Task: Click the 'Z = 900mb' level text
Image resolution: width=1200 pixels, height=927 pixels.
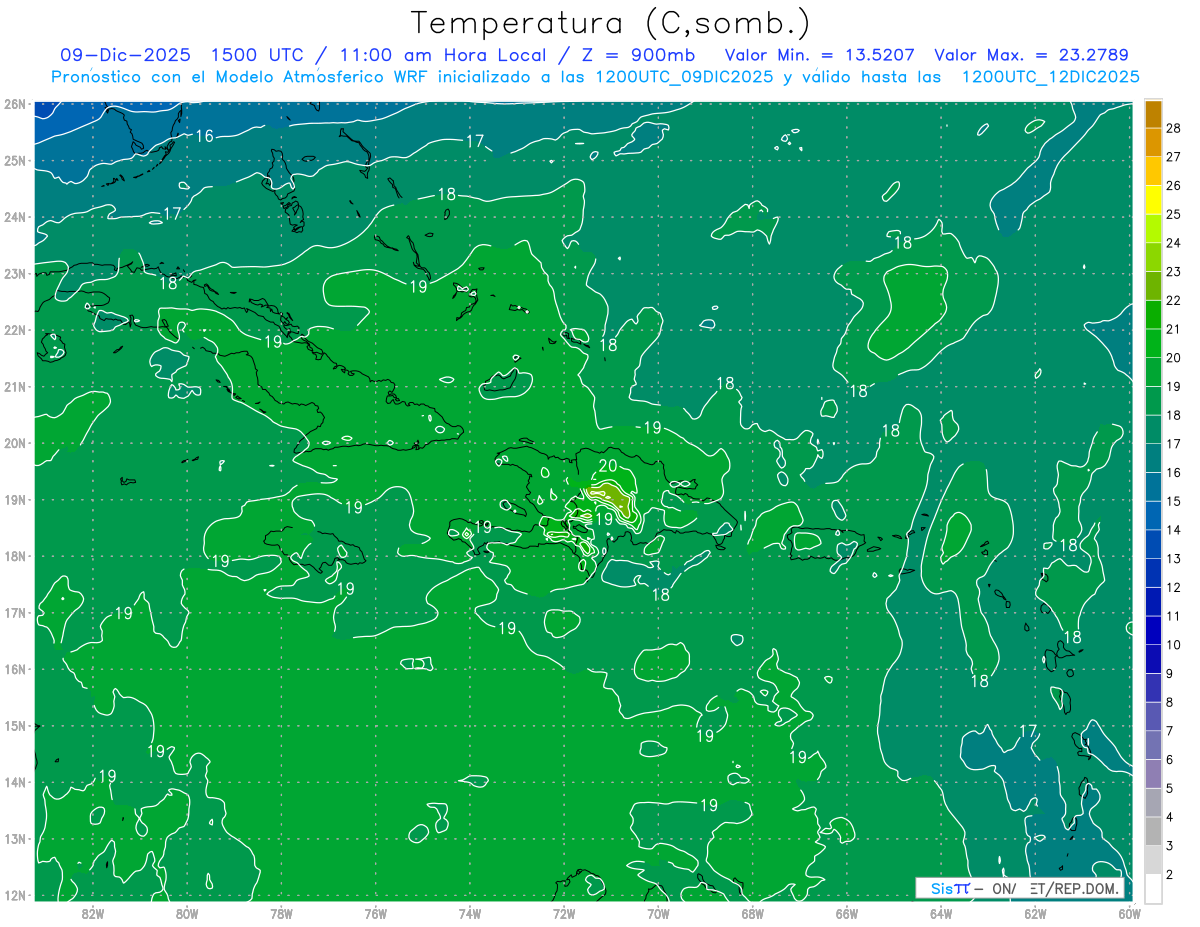Action: (x=636, y=56)
